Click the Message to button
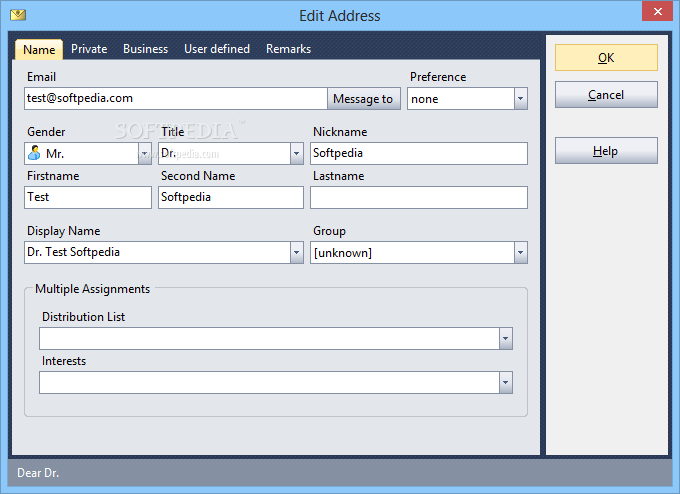The height and width of the screenshot is (494, 680). tap(363, 98)
